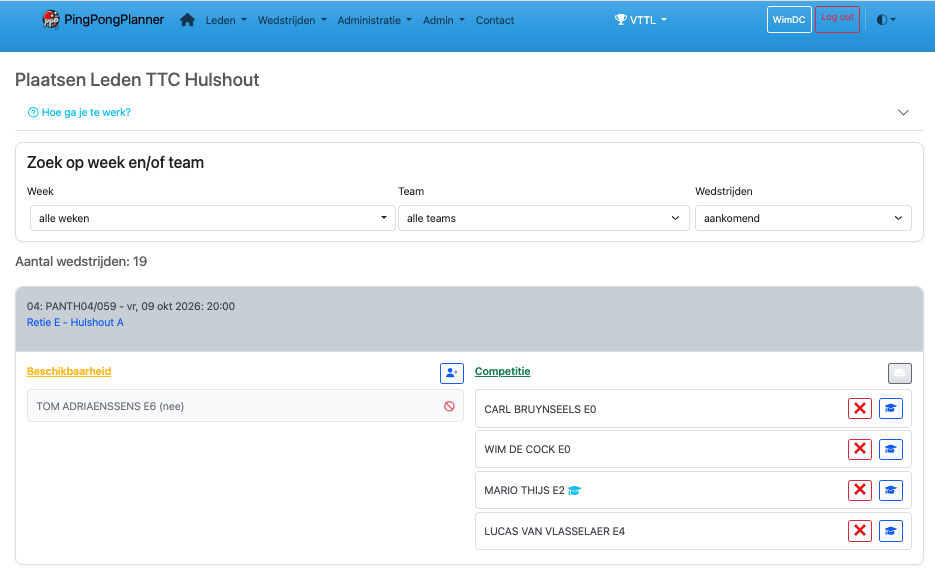Screen dimensions: 935x577
Task: Open the Leden menu
Action: click(x=226, y=20)
